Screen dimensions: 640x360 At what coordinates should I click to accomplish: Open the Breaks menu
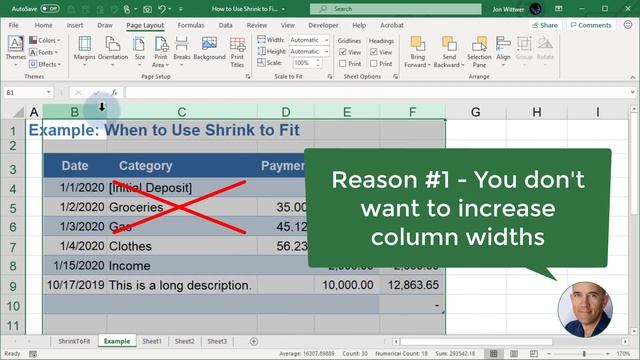[182, 51]
